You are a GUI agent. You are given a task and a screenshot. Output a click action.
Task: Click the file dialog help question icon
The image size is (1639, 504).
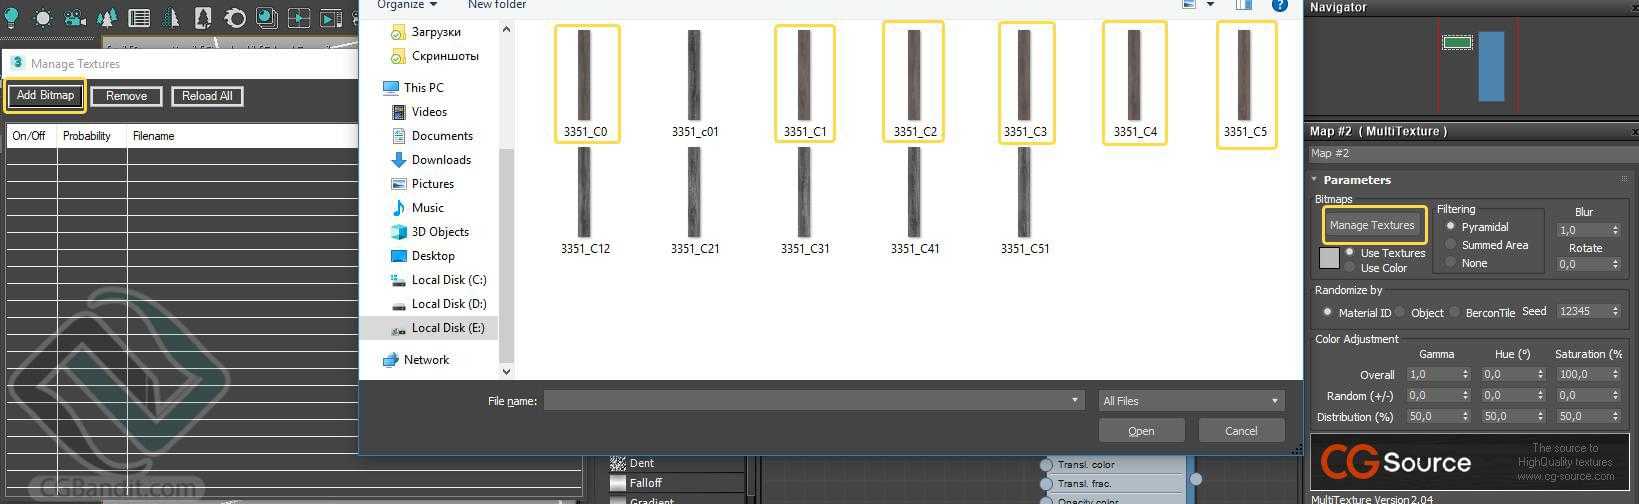pos(1279,5)
